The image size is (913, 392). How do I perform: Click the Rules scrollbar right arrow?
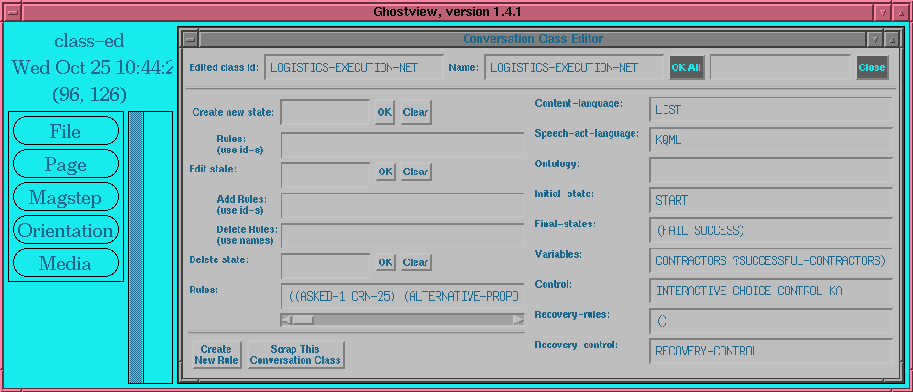tap(518, 320)
